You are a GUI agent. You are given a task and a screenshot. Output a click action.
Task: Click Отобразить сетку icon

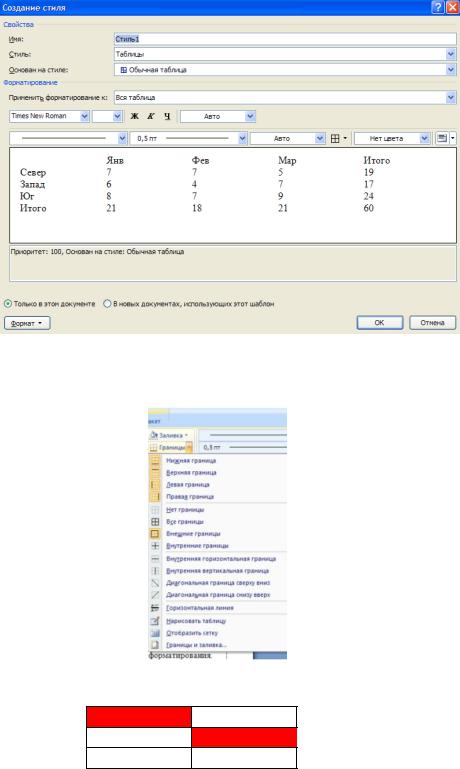point(155,633)
